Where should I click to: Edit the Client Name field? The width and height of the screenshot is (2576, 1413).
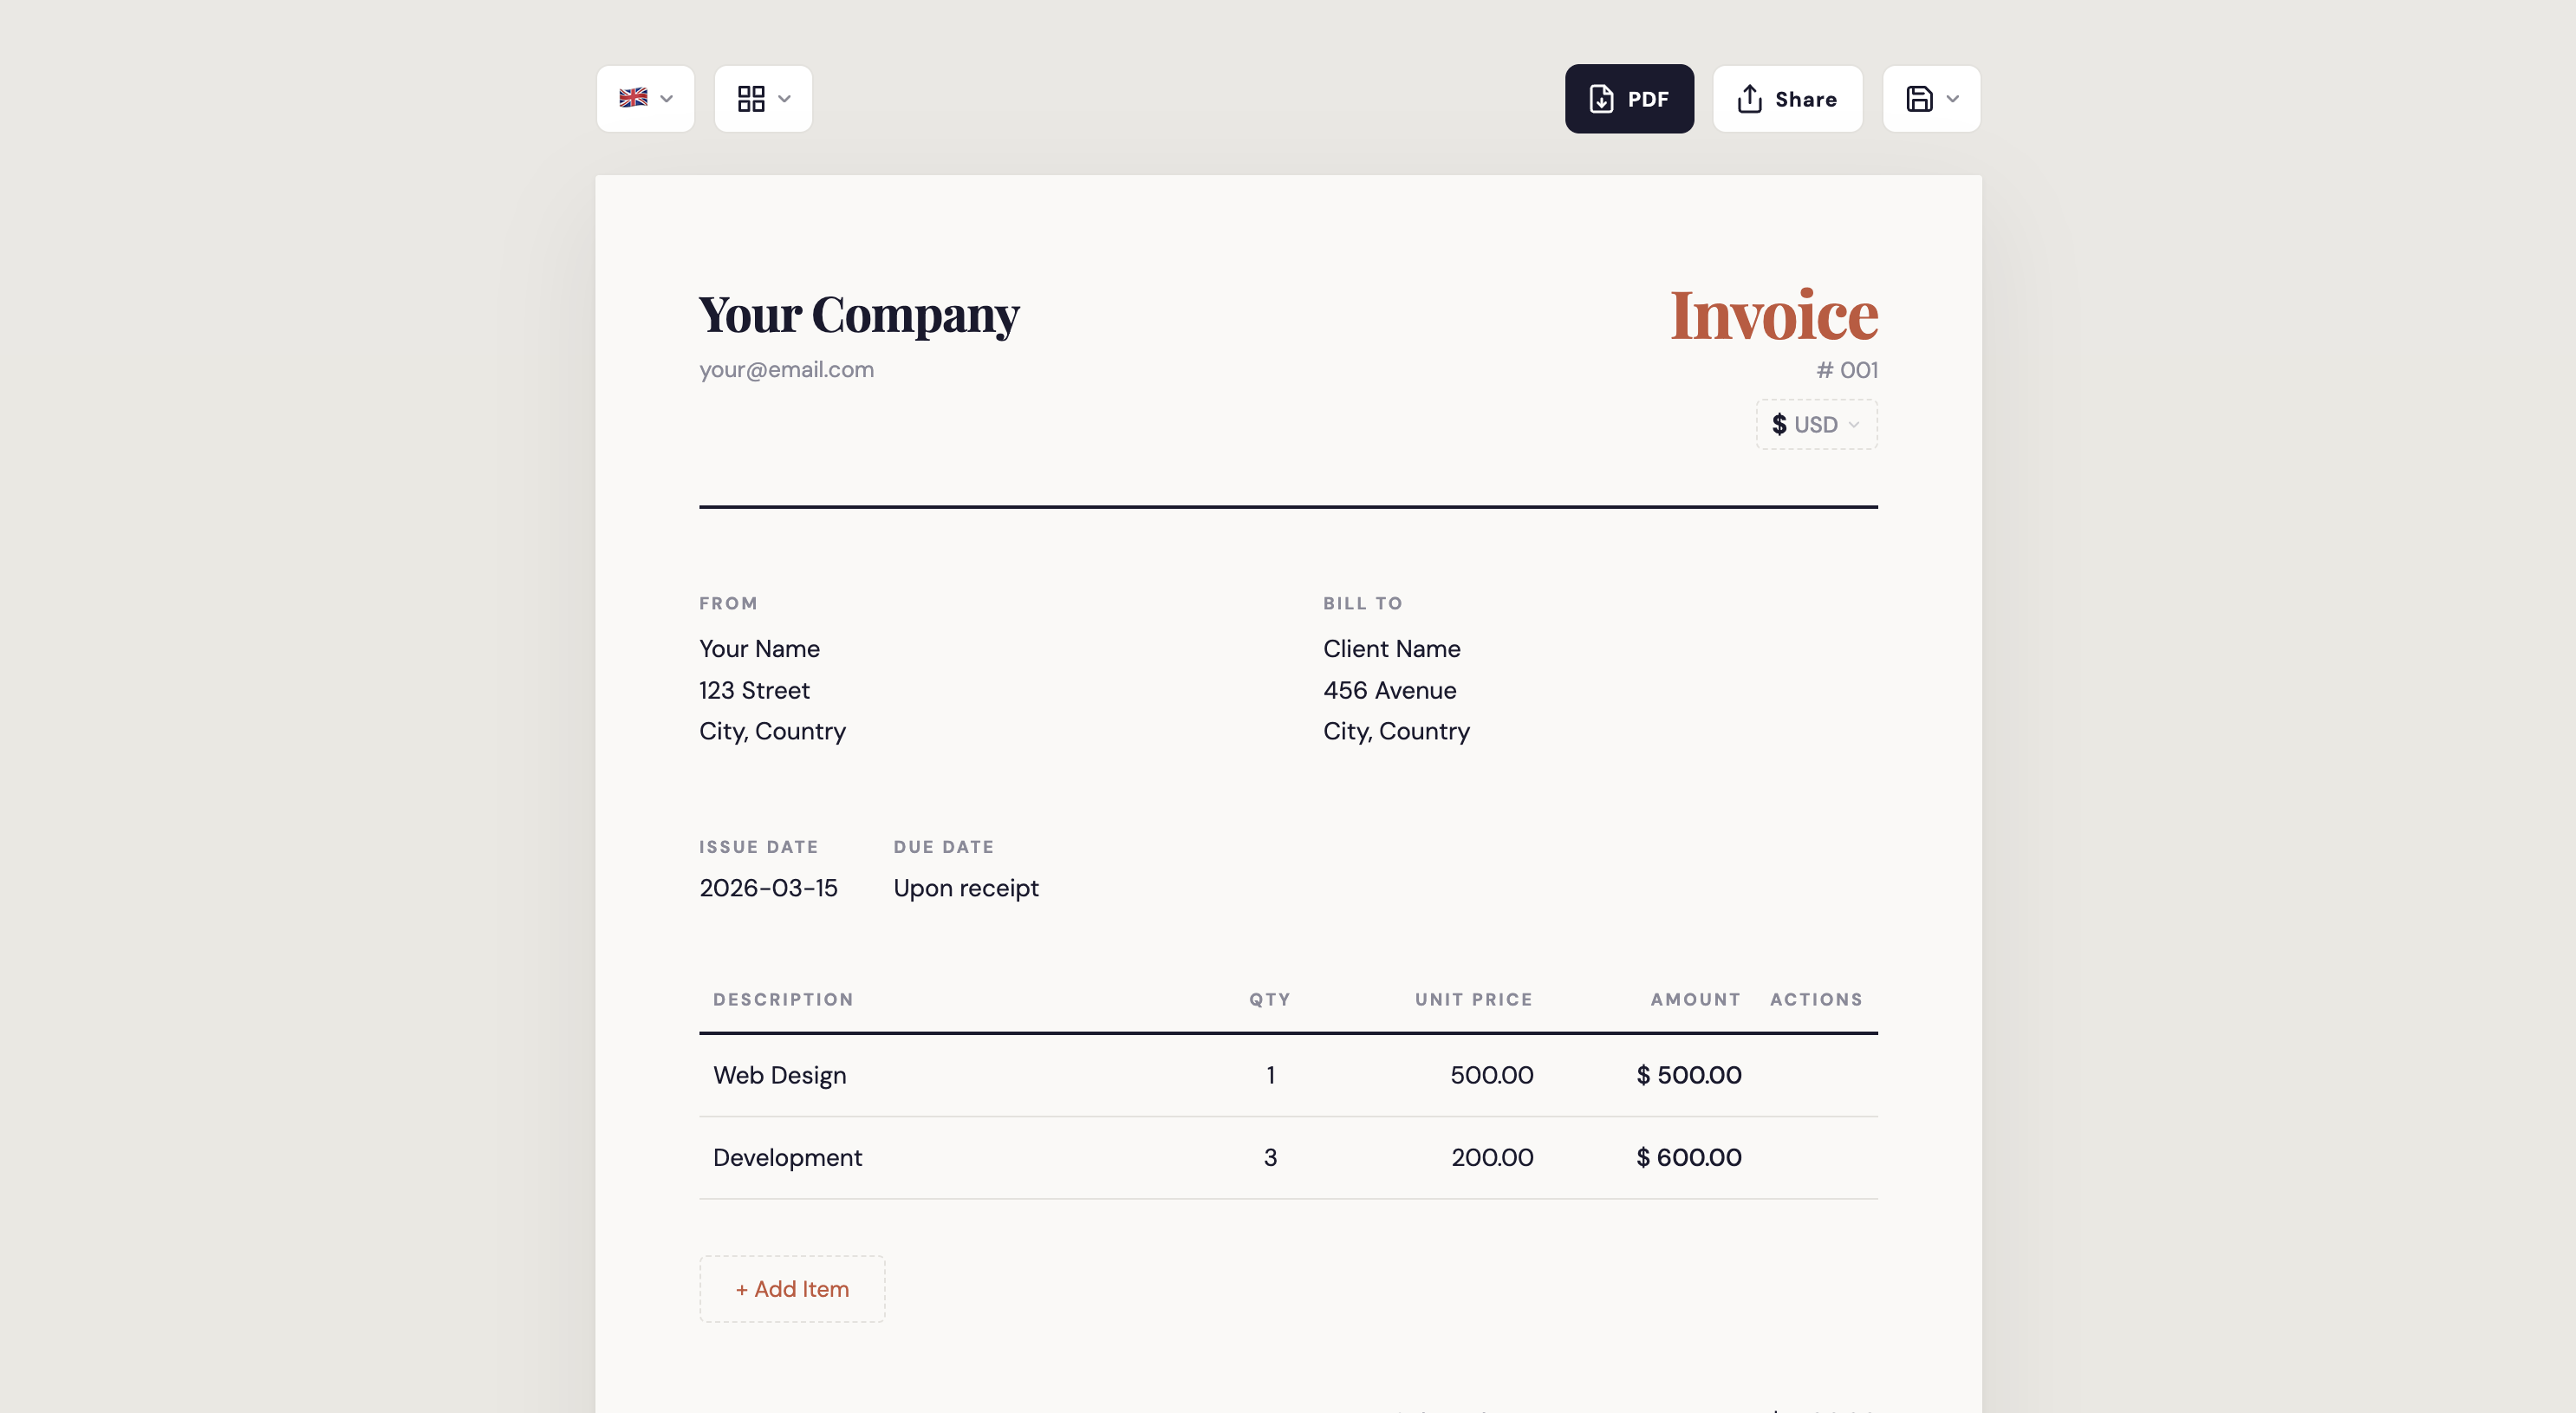click(1391, 649)
